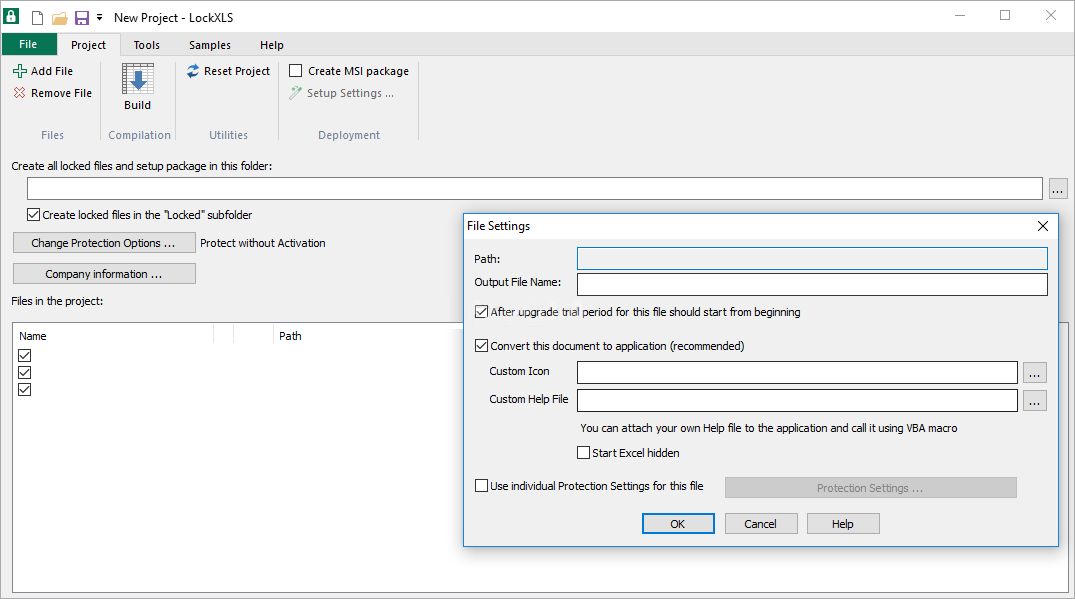Close the File Settings dialog
The width and height of the screenshot is (1075, 599).
(x=1043, y=226)
